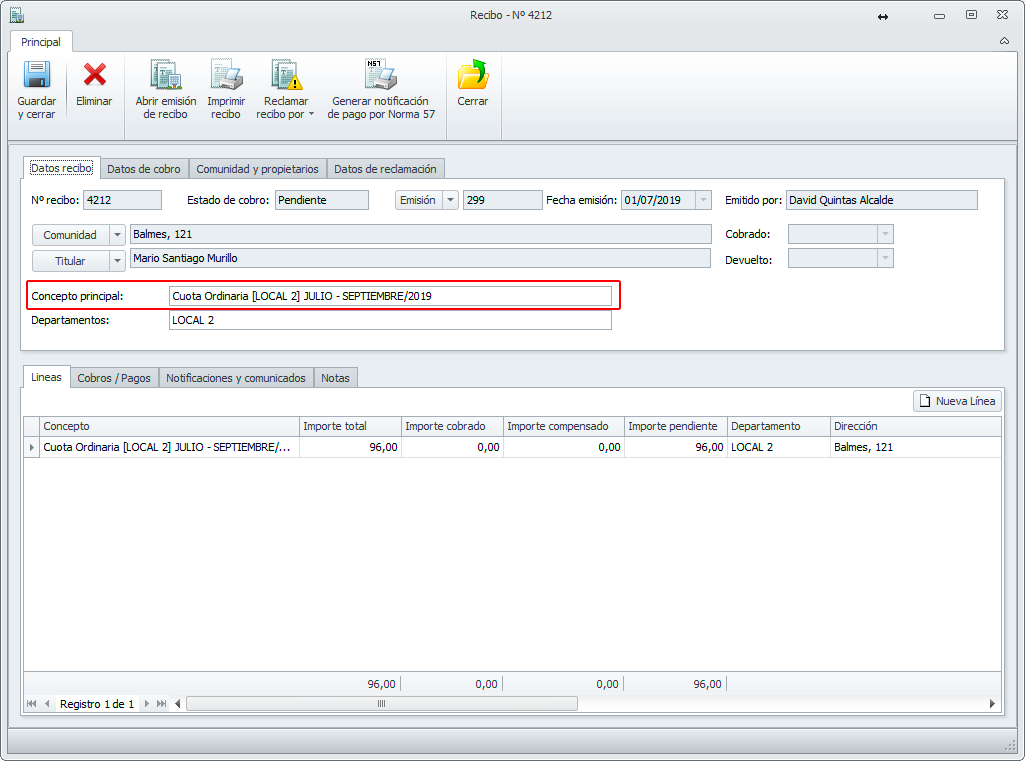The width and height of the screenshot is (1025, 761).
Task: Click the Titular button
Action: tap(70, 261)
